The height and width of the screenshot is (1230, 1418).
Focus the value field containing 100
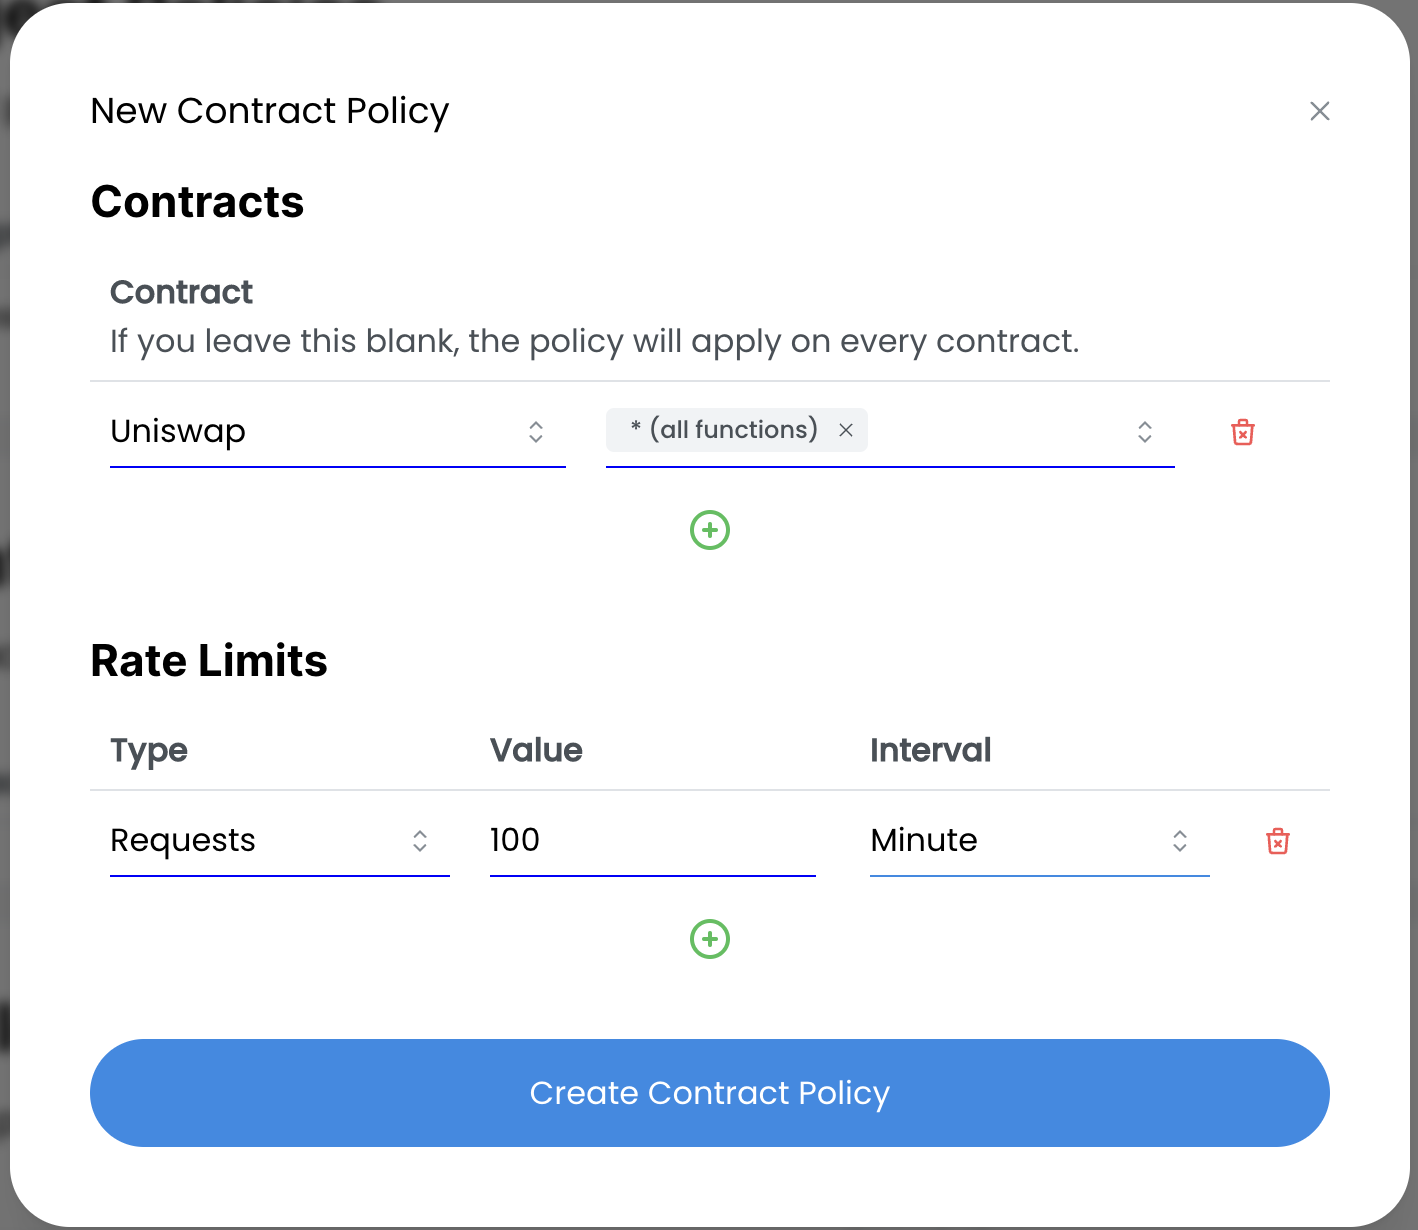pos(652,841)
